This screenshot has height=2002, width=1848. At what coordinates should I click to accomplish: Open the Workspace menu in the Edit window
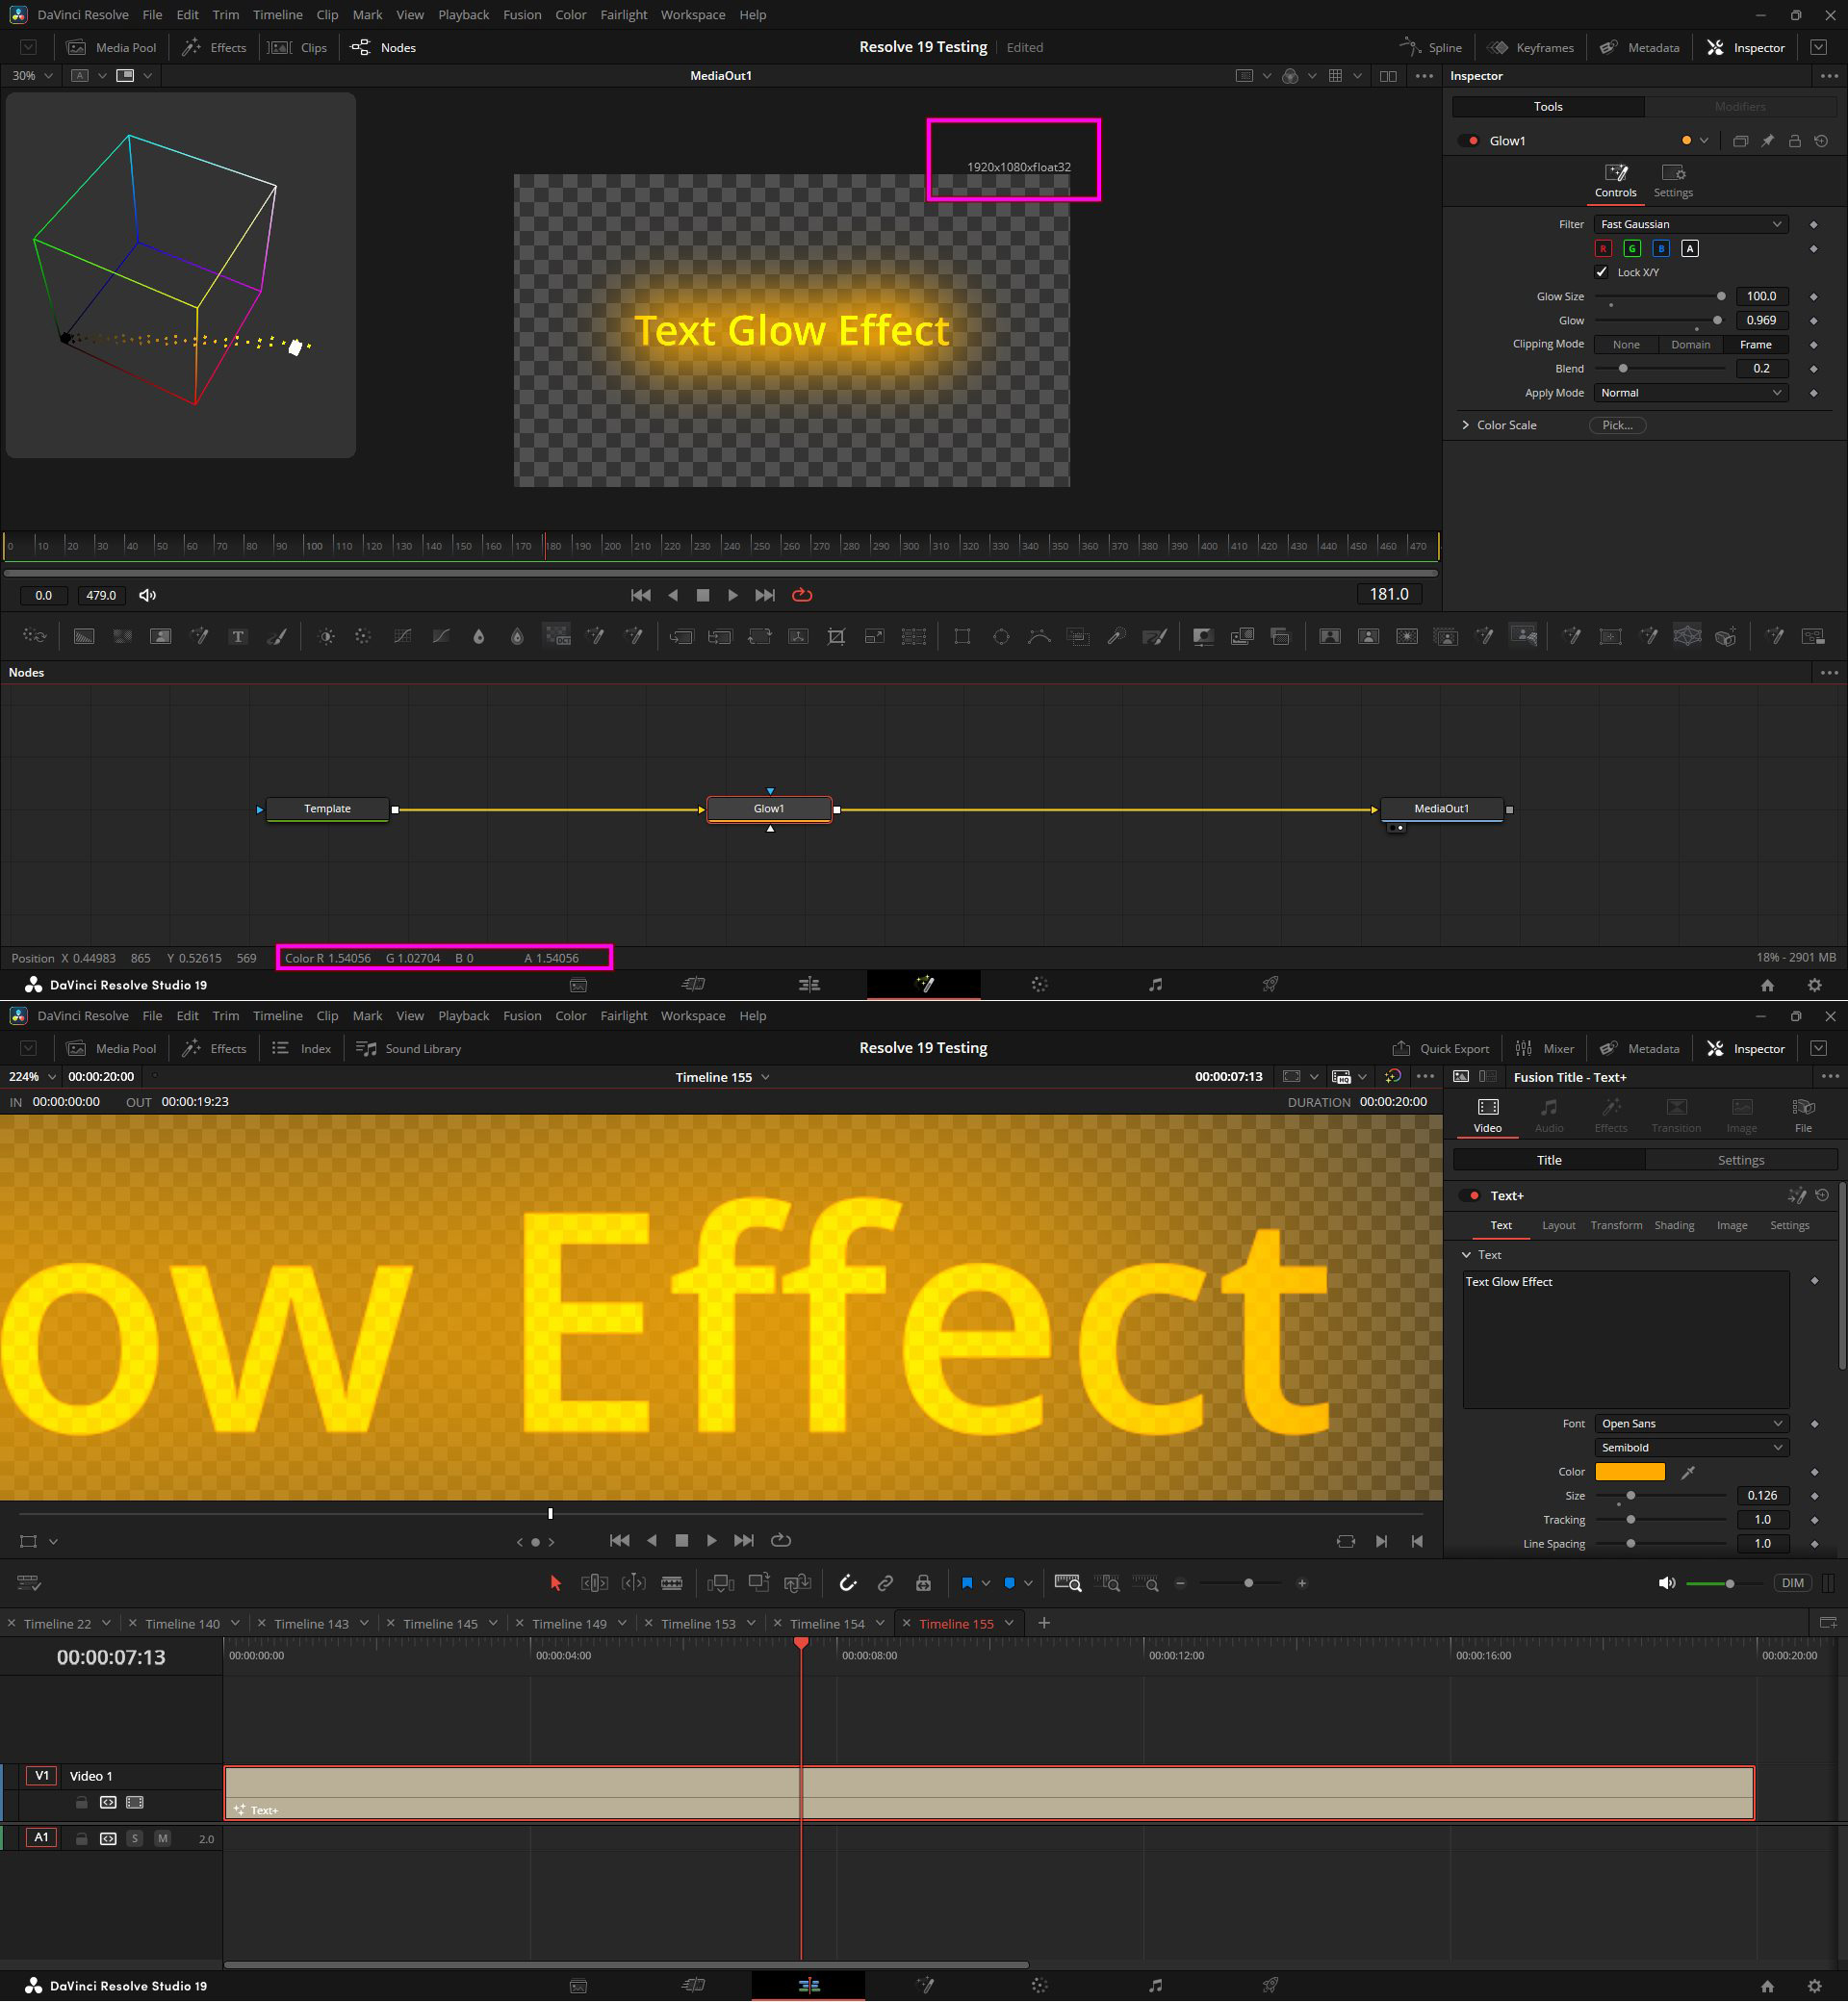(693, 1016)
